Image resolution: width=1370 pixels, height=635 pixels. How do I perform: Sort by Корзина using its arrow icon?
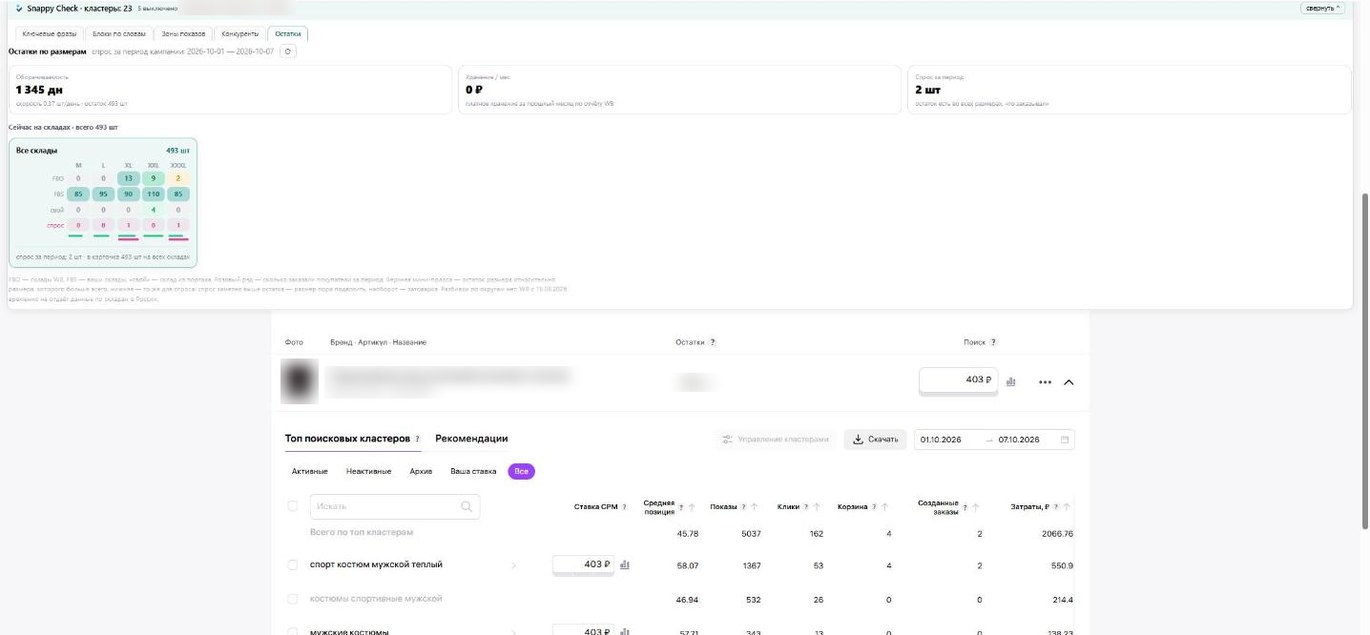(x=887, y=507)
